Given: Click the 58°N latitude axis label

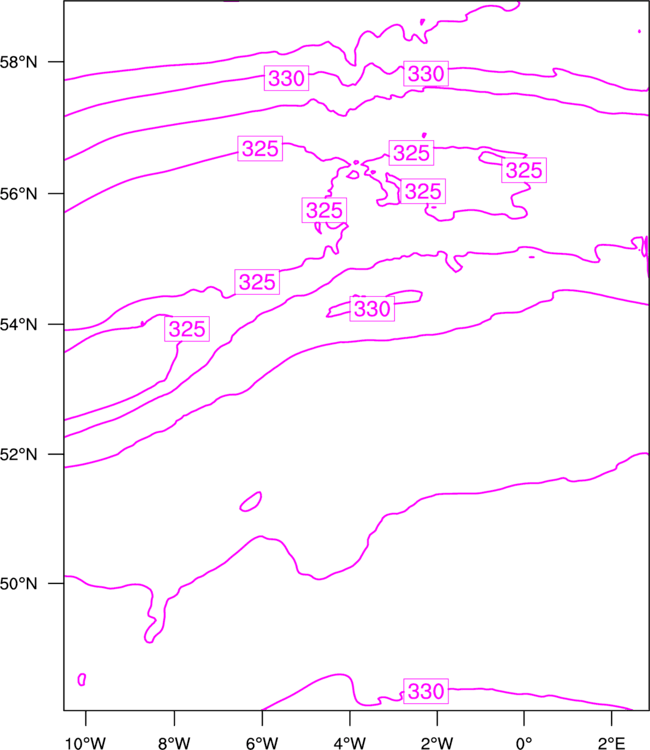Looking at the screenshot, I should pyautogui.click(x=18, y=62).
